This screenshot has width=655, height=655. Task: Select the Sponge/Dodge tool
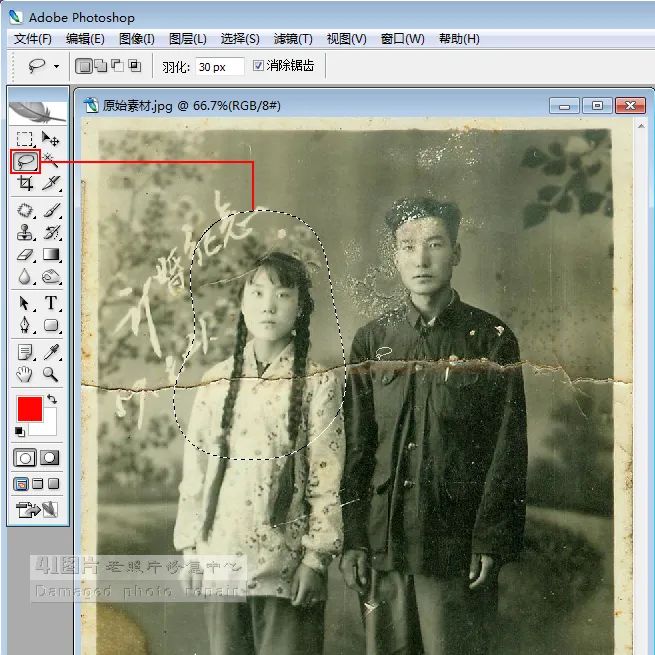(51, 277)
